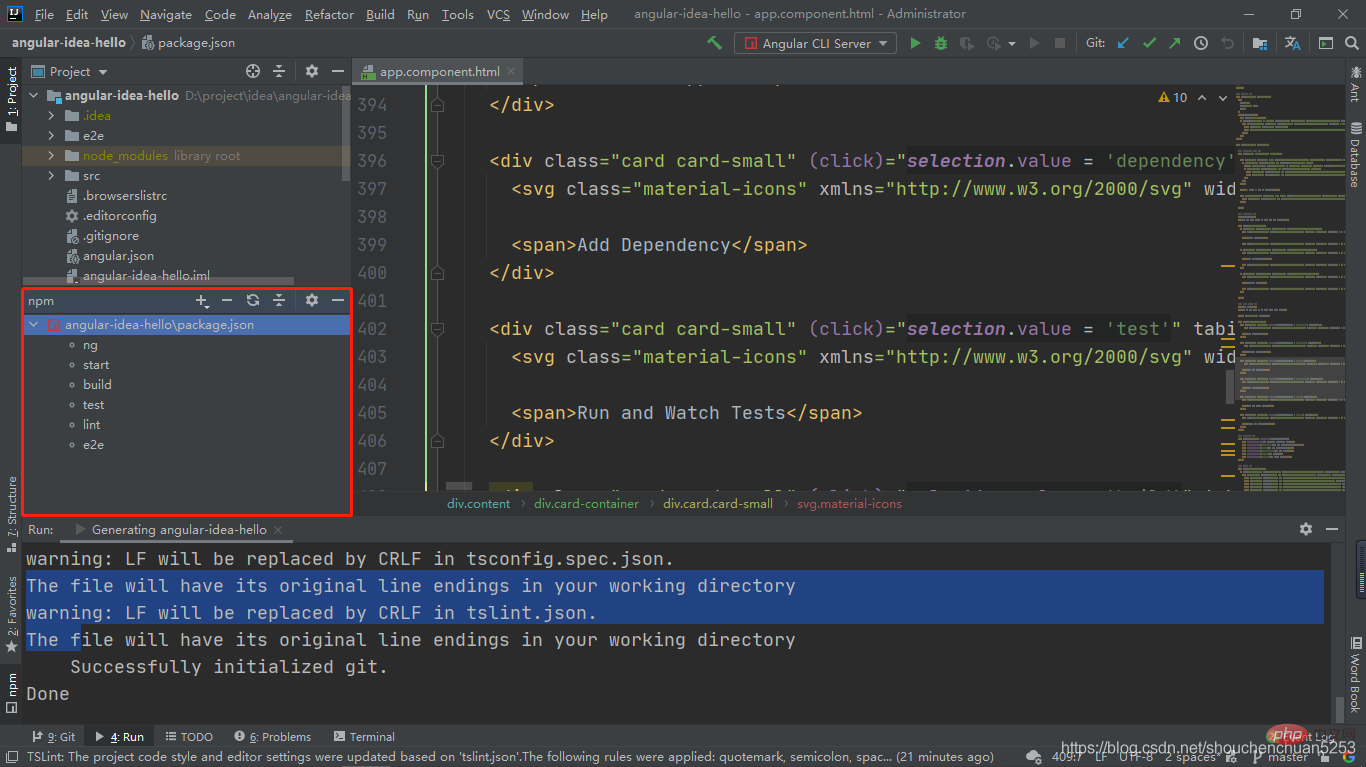Go to next highlighted error arrow
This screenshot has height=767, width=1366.
point(1223,97)
